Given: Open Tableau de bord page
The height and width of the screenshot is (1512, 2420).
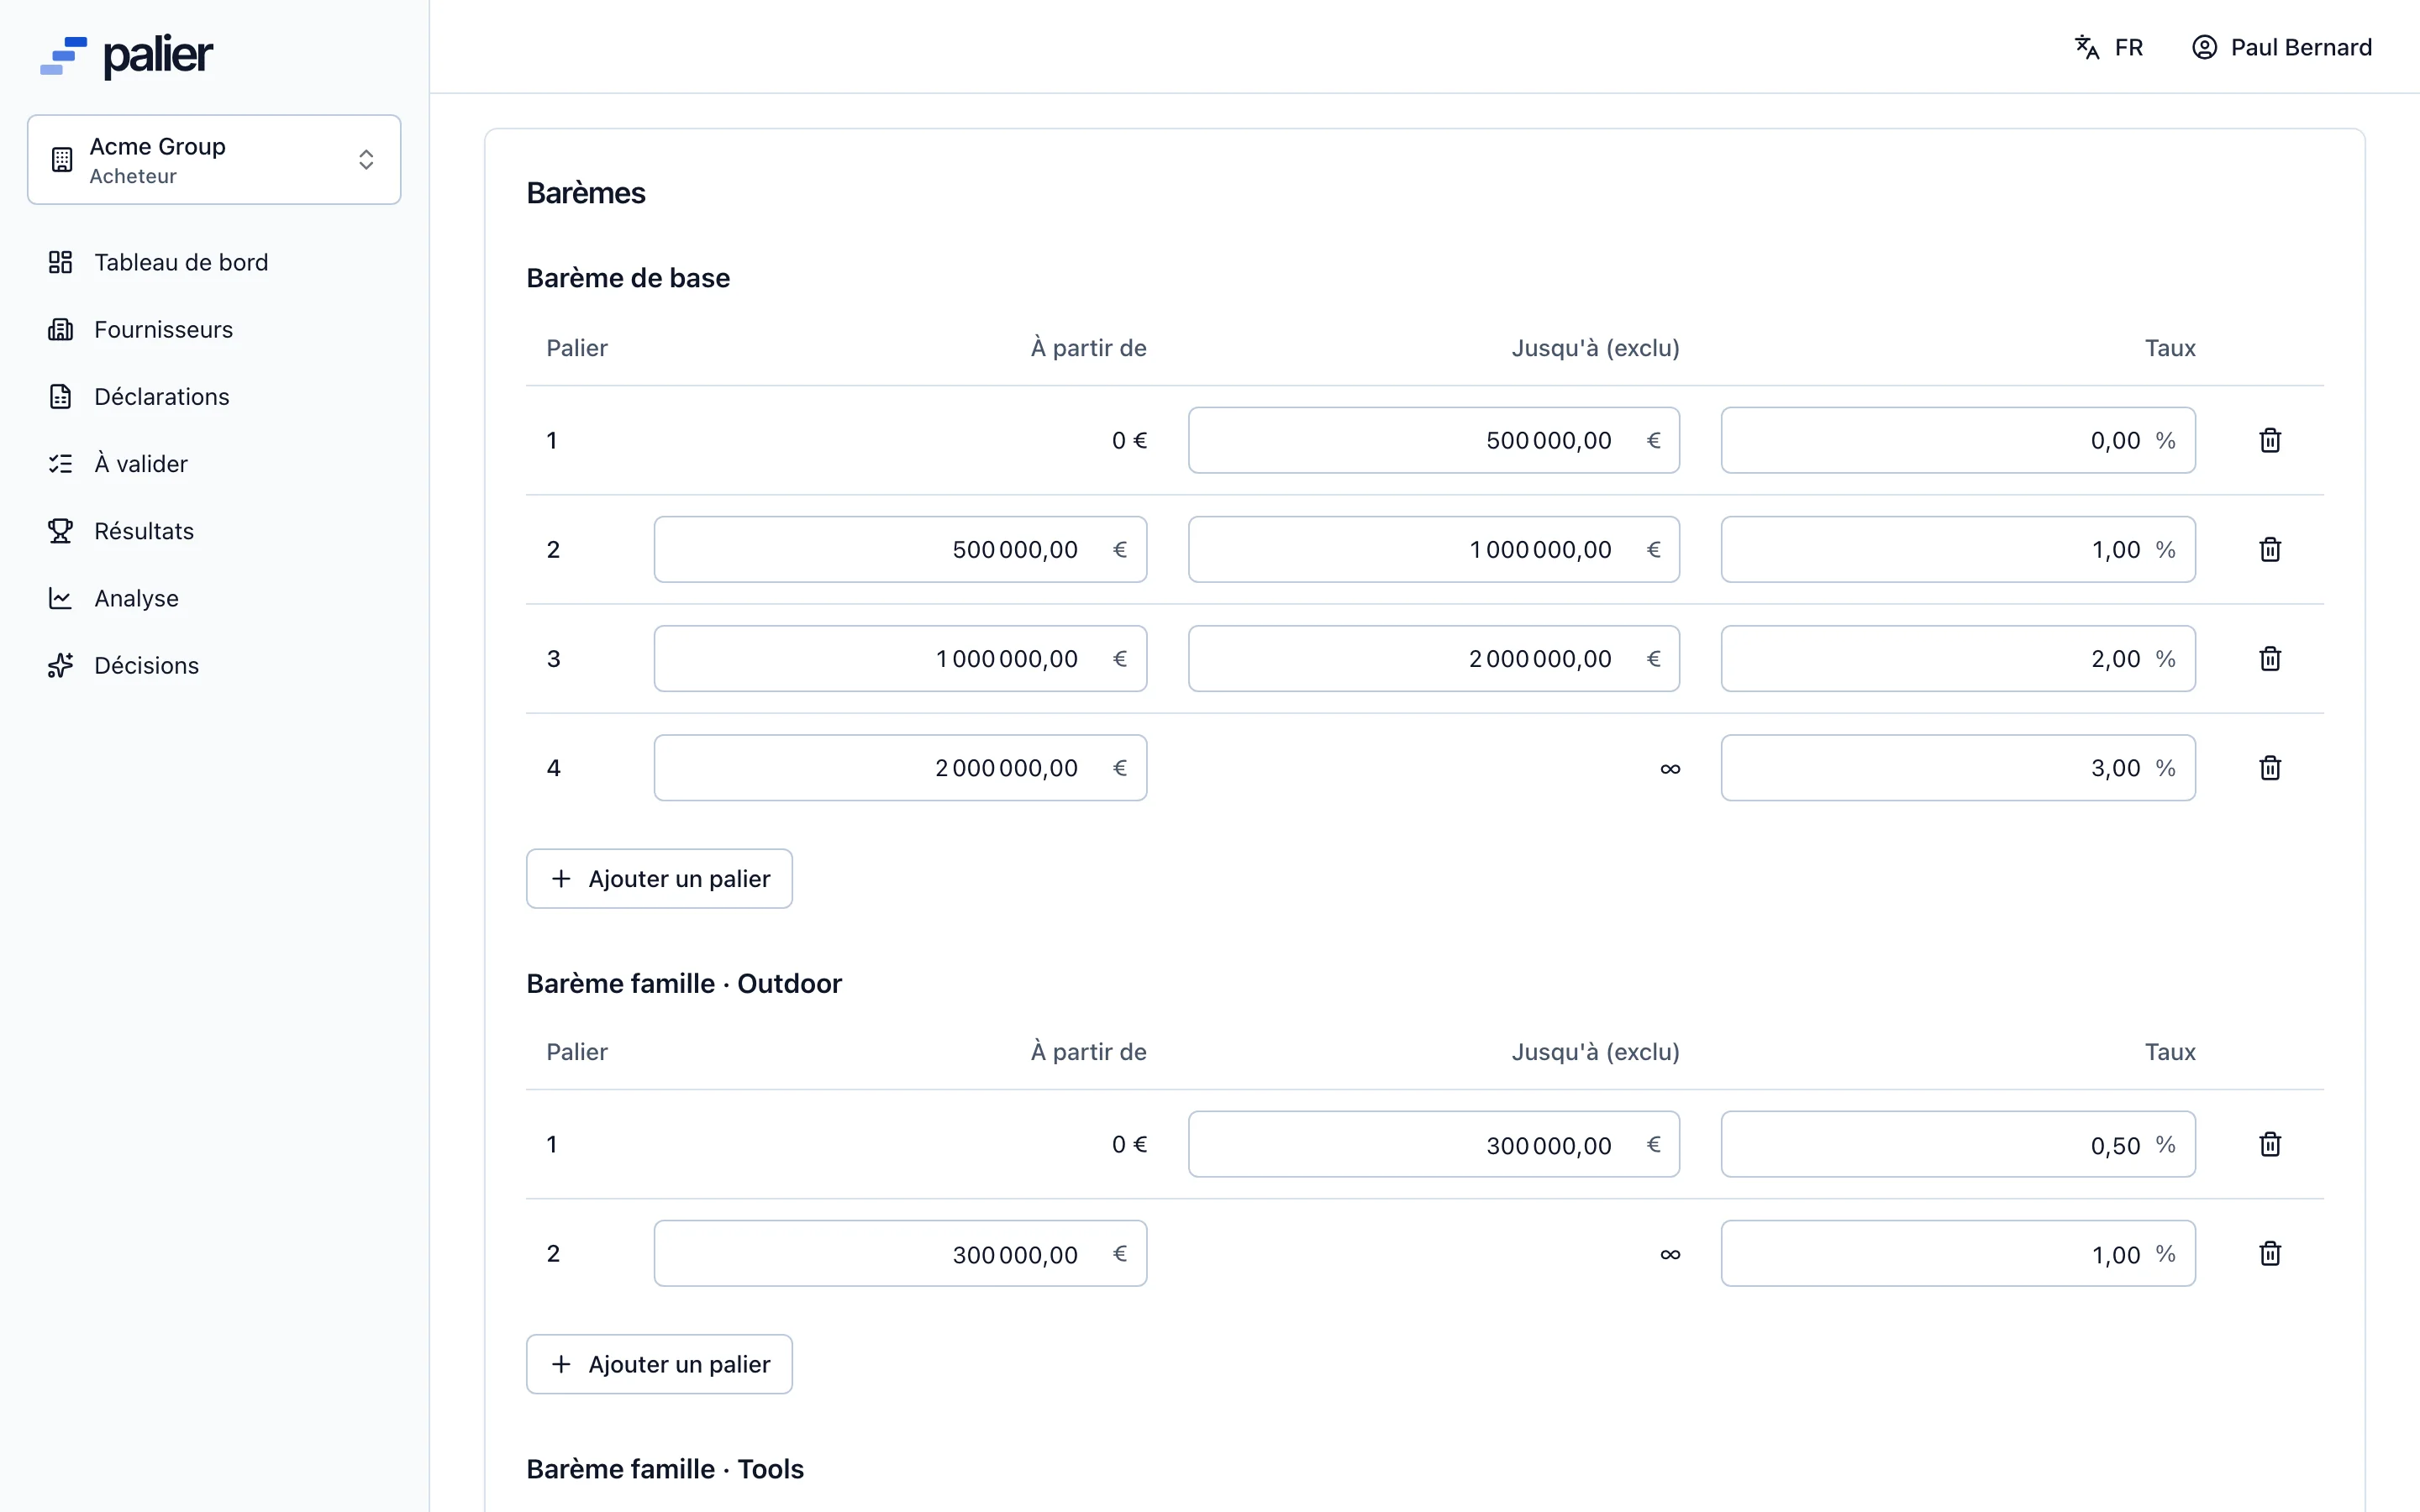Looking at the screenshot, I should [214, 262].
